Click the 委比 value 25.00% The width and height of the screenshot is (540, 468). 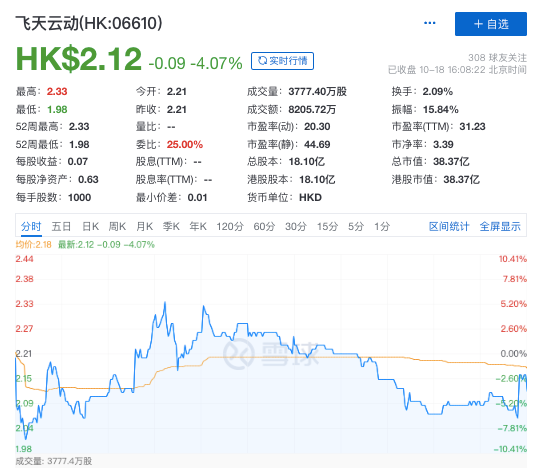(x=185, y=144)
